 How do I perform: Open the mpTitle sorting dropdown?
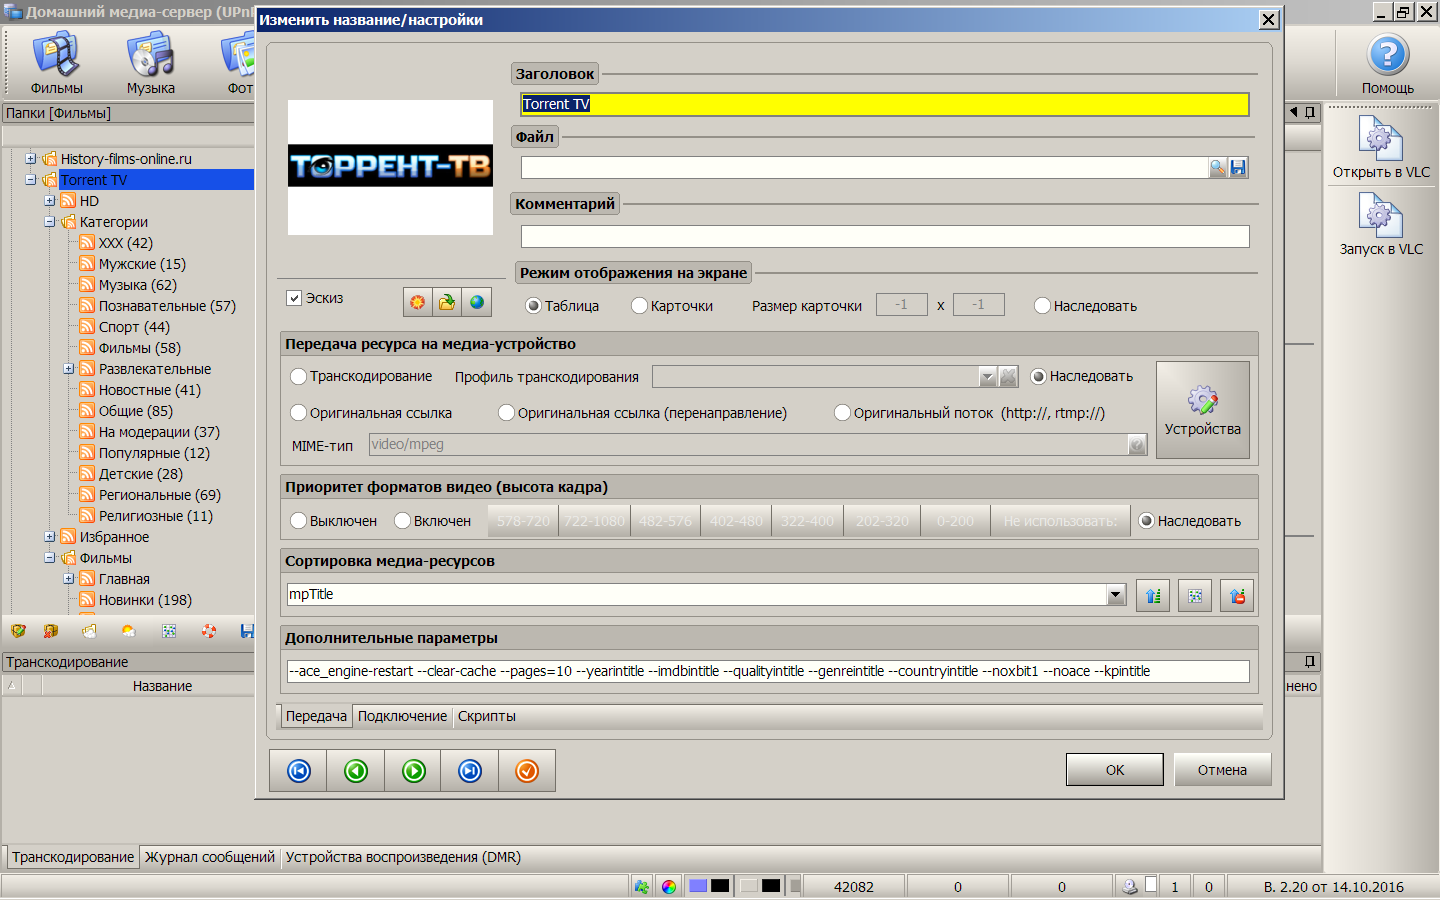tap(1116, 595)
